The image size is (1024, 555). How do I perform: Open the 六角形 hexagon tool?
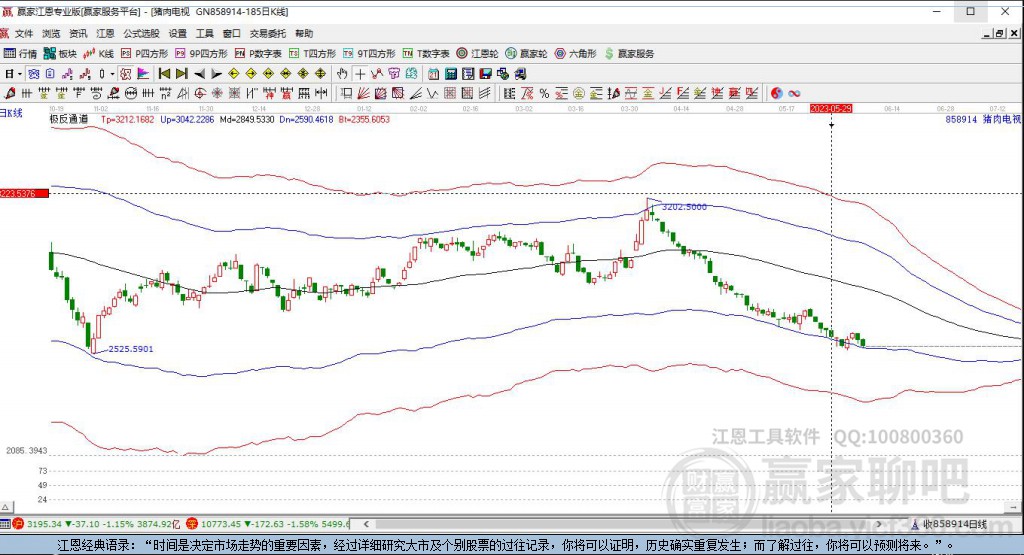tap(575, 54)
